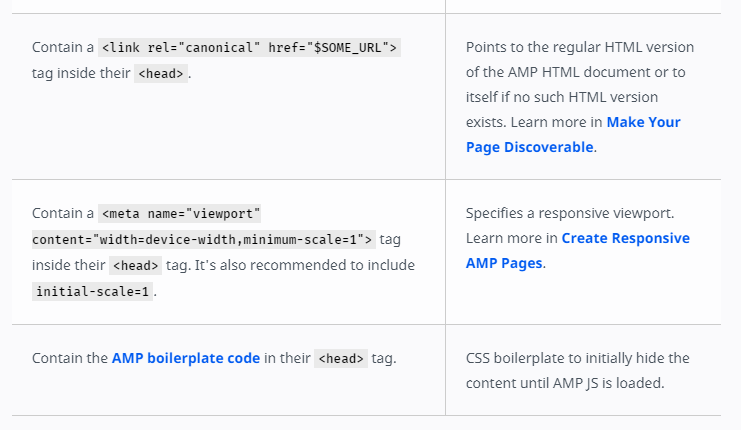Click the link rel="canonical" code snippet
741x430 pixels.
click(x=249, y=47)
